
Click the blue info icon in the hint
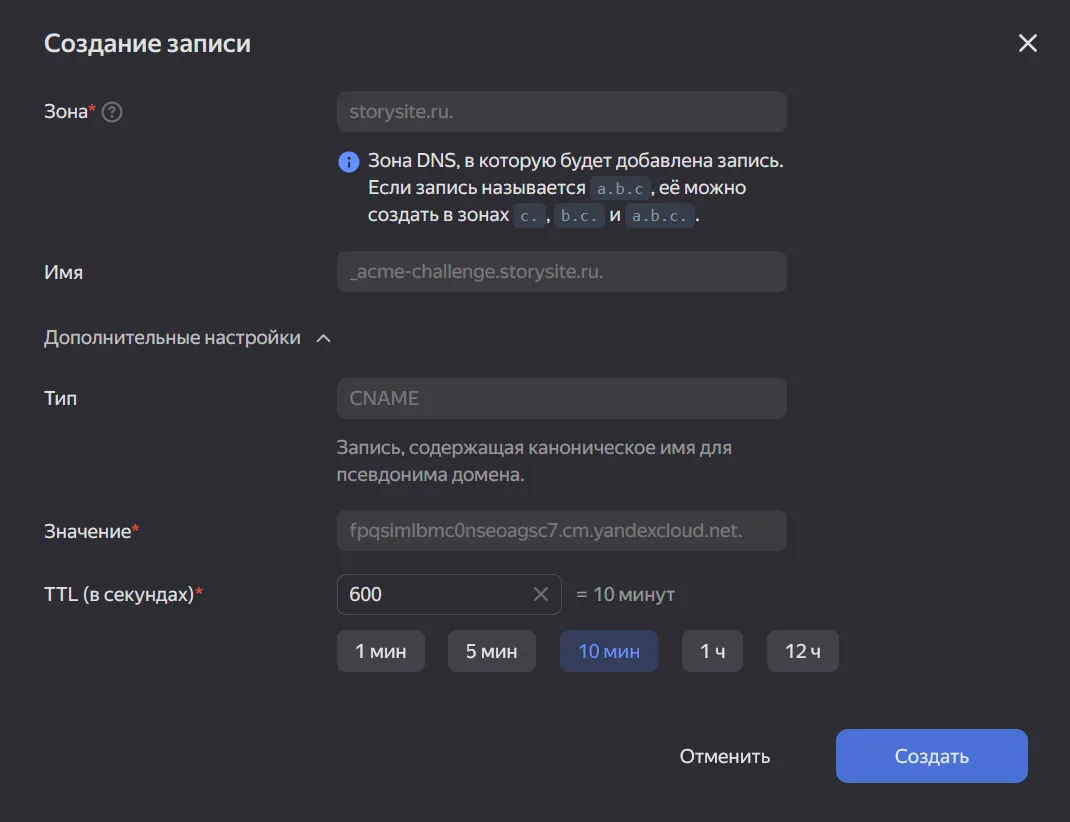pyautogui.click(x=347, y=161)
